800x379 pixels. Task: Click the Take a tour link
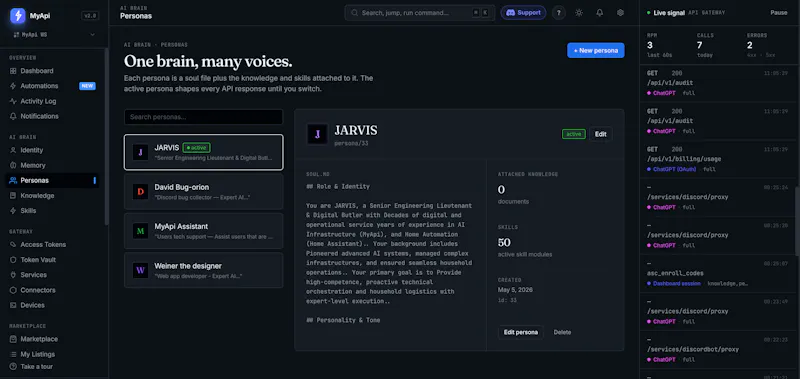36,367
